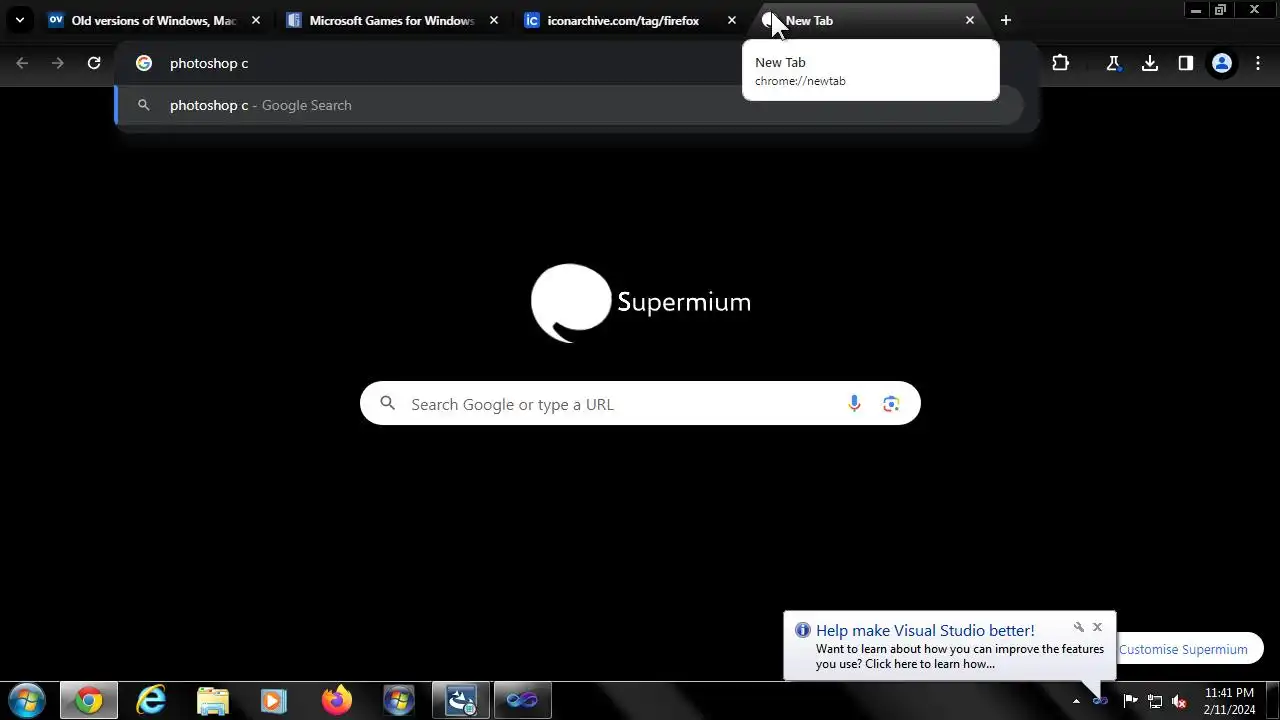Open Windows Media Player taskbar icon
The image size is (1280, 720).
tap(275, 701)
